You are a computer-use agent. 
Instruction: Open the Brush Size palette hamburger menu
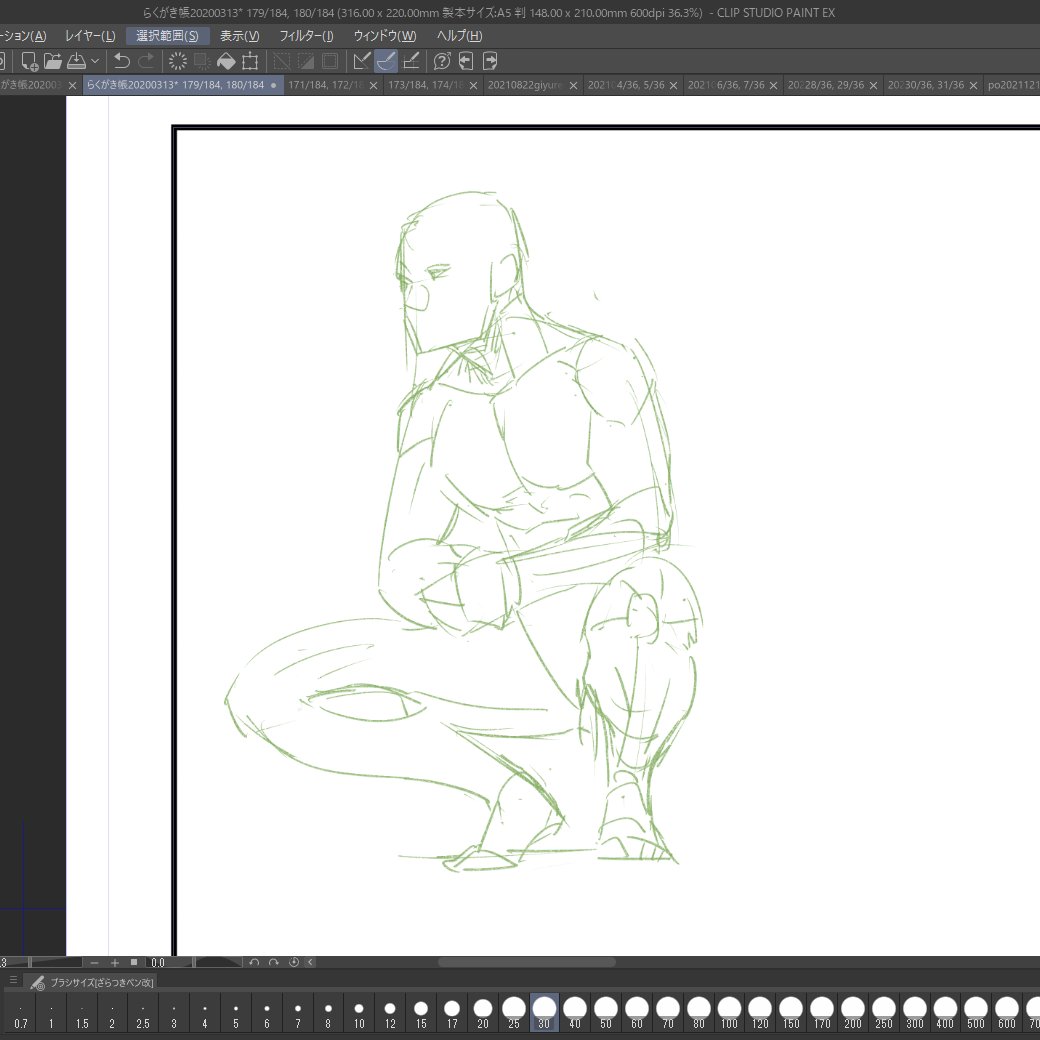coord(13,980)
